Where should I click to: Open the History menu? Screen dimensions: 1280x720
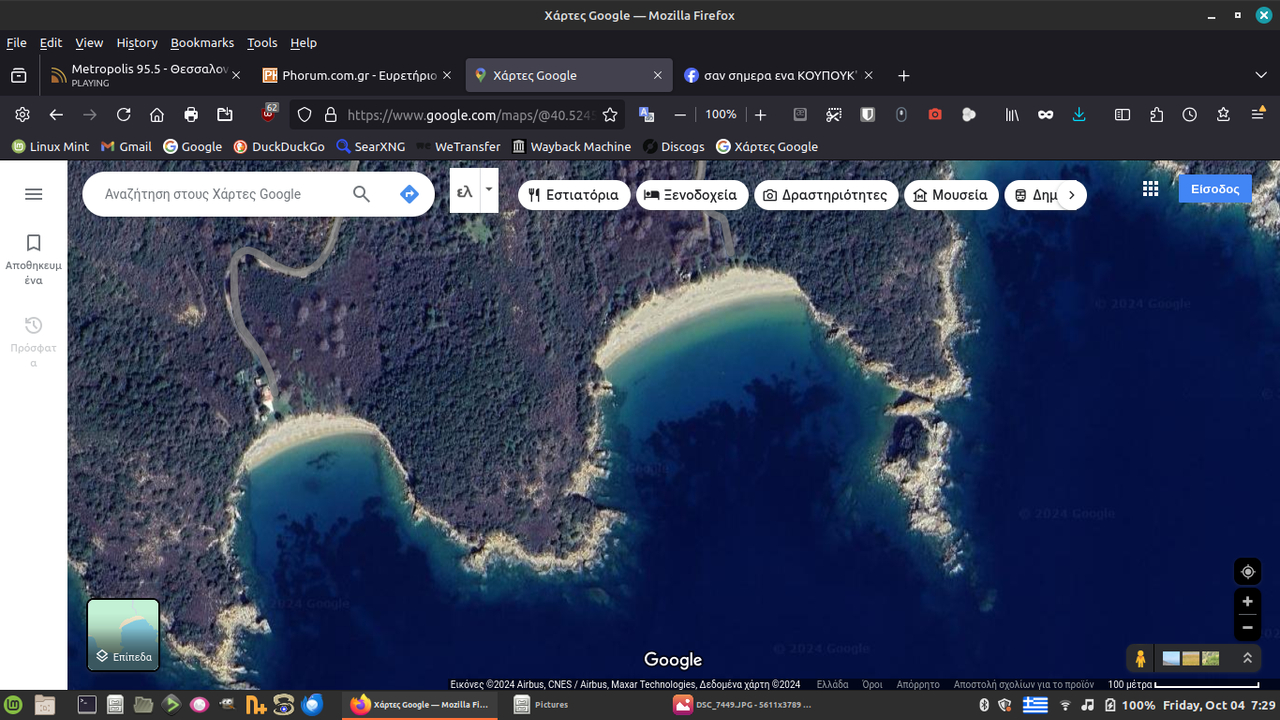click(137, 43)
